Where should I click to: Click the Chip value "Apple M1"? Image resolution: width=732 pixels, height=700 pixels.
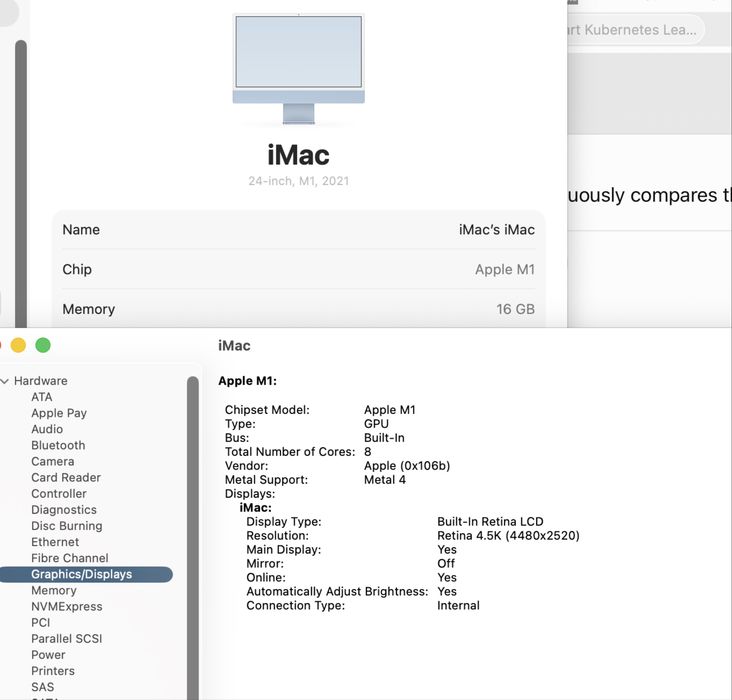(505, 269)
